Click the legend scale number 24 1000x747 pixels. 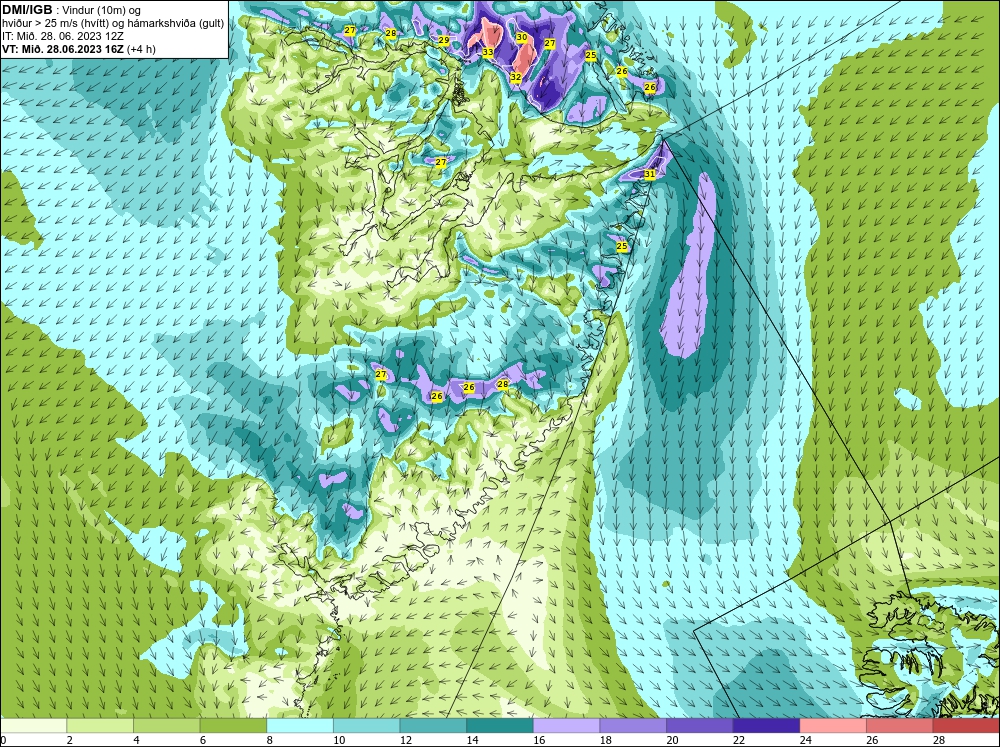pyautogui.click(x=805, y=740)
